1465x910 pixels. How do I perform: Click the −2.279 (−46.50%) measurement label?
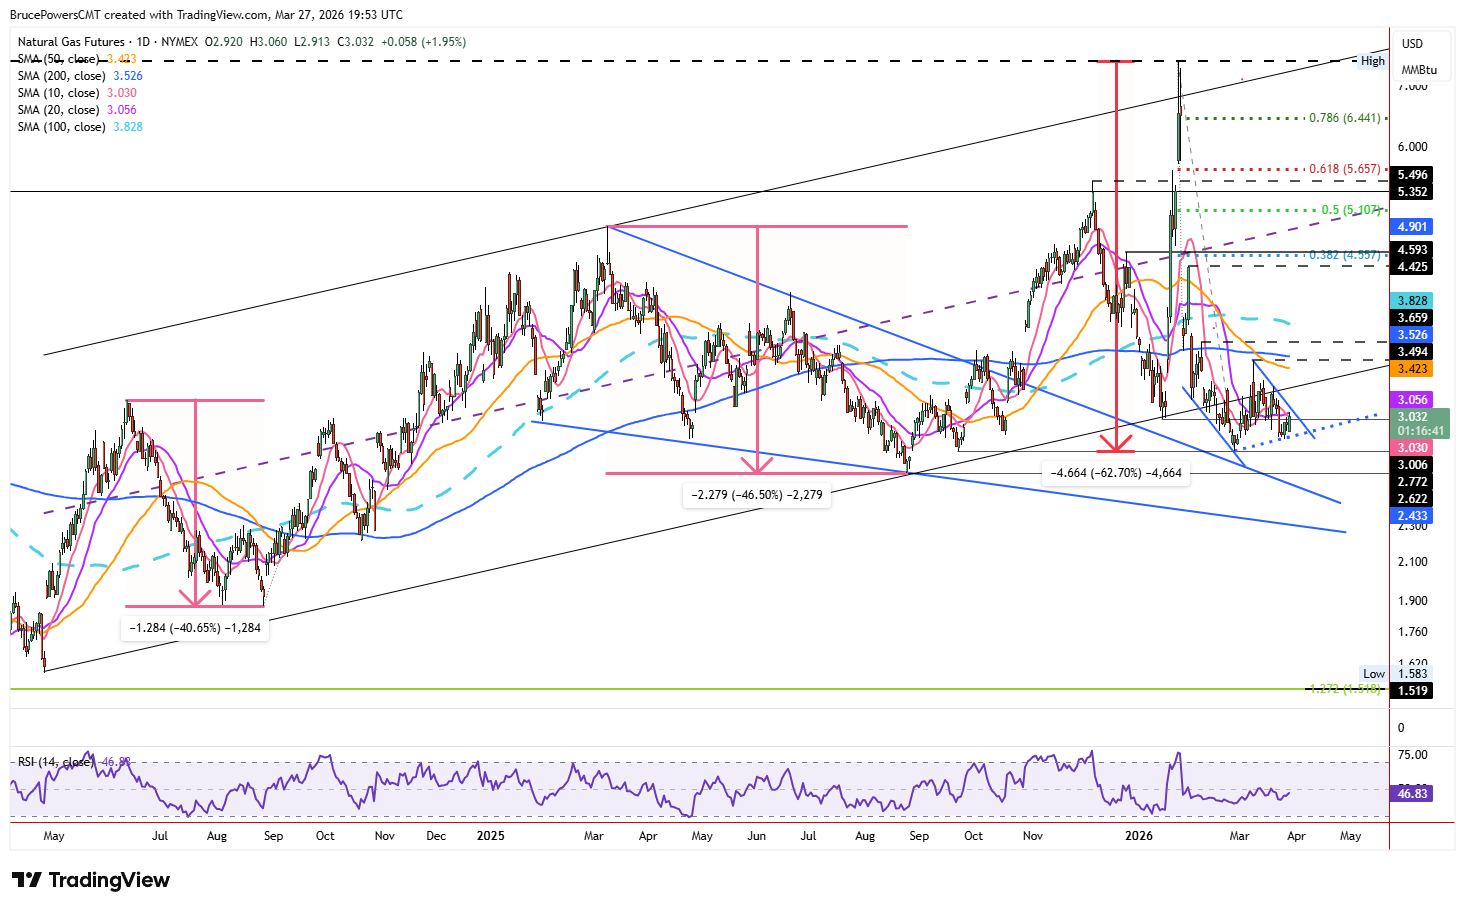757,495
